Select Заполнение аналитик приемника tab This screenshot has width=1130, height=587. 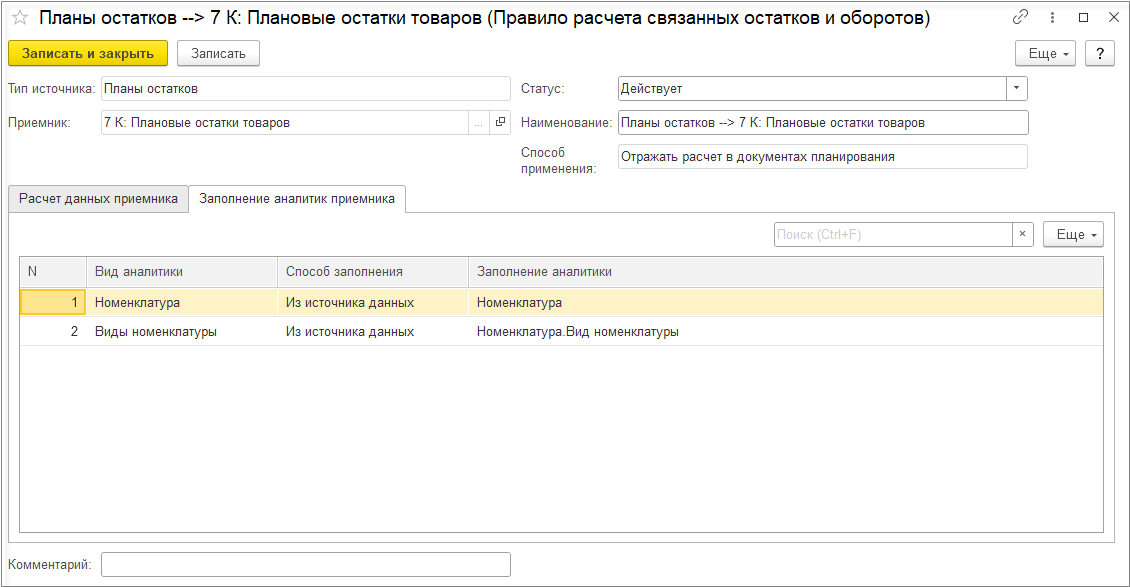point(297,198)
